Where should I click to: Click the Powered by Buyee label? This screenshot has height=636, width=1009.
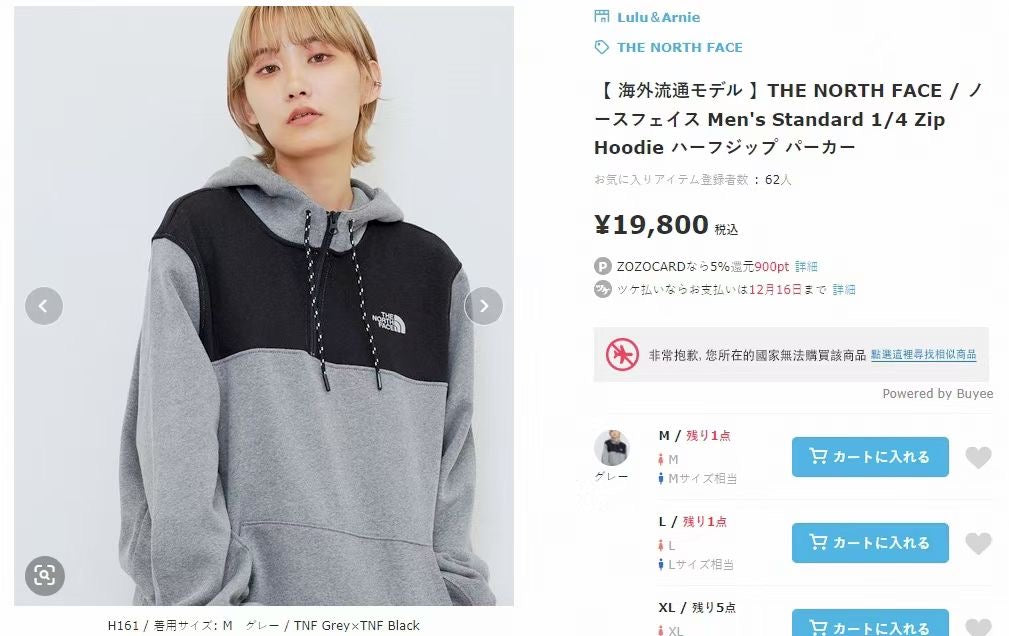click(937, 394)
